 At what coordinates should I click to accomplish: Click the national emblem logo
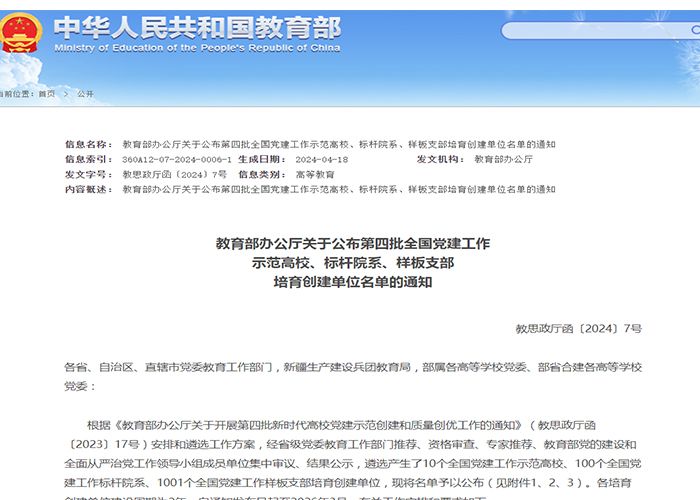pyautogui.click(x=18, y=32)
